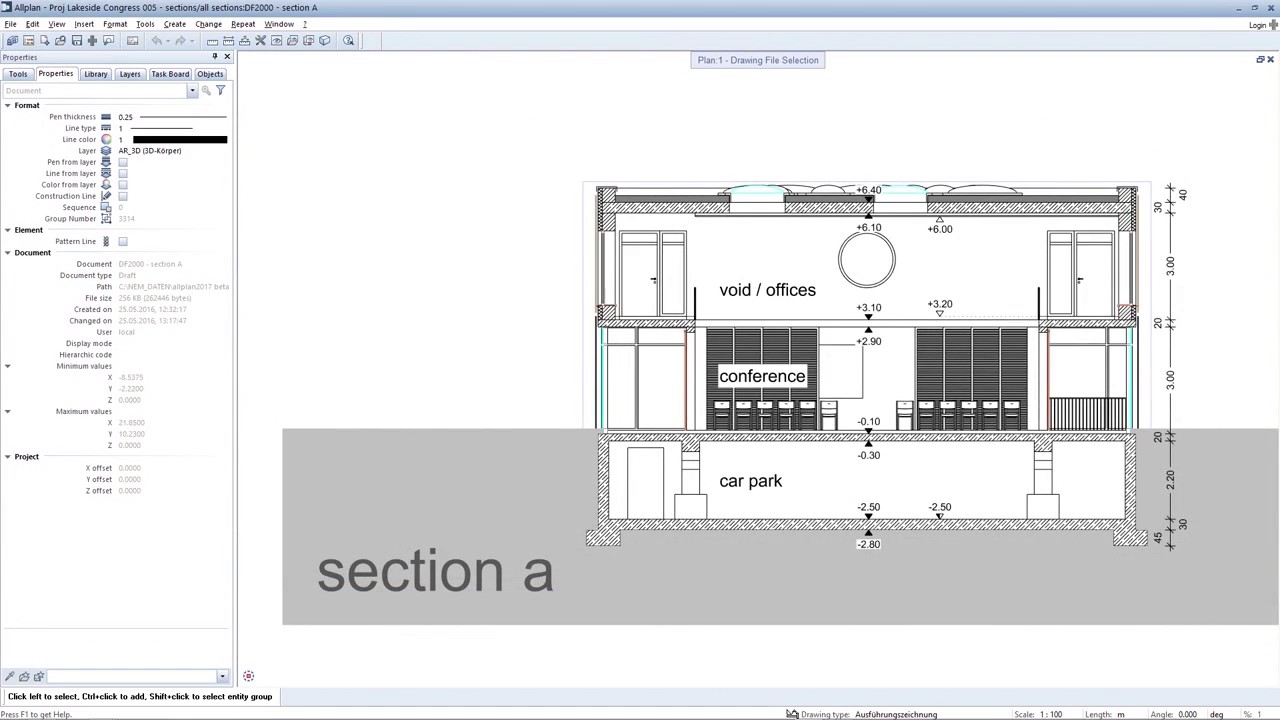
Task: Click the Line color wheel icon
Action: 106,140
